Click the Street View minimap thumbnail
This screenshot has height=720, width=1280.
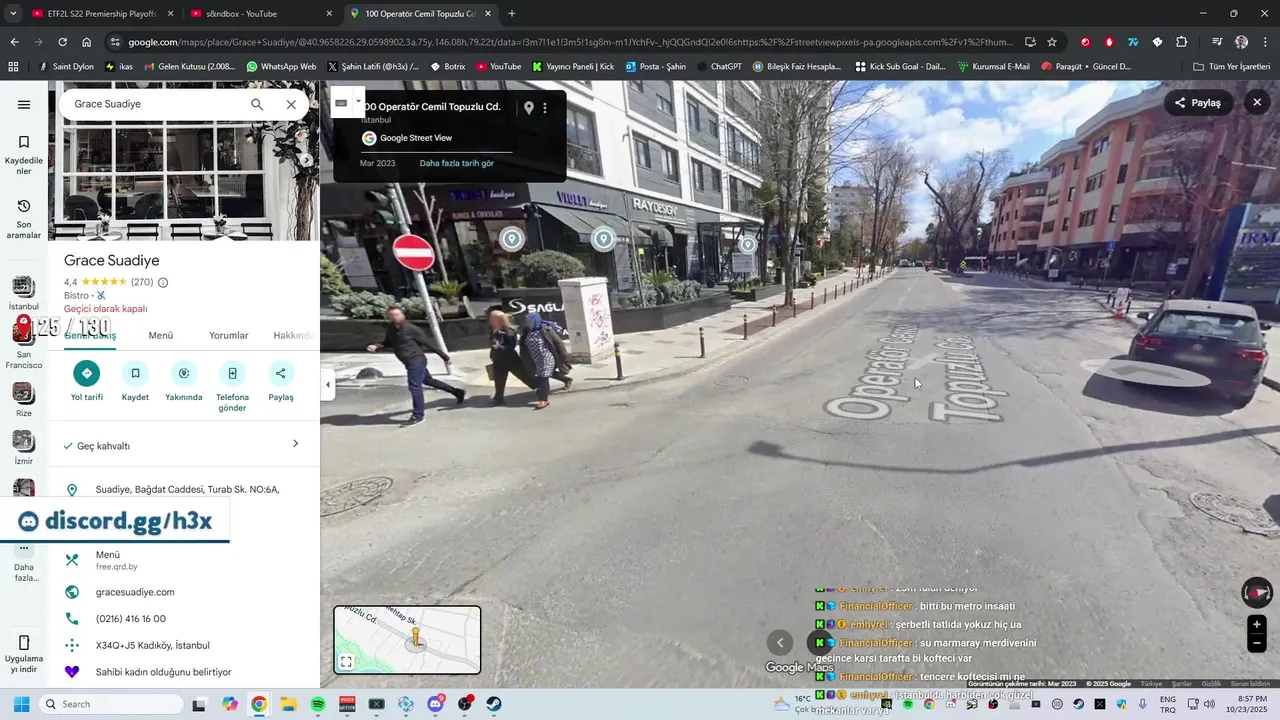(x=407, y=640)
